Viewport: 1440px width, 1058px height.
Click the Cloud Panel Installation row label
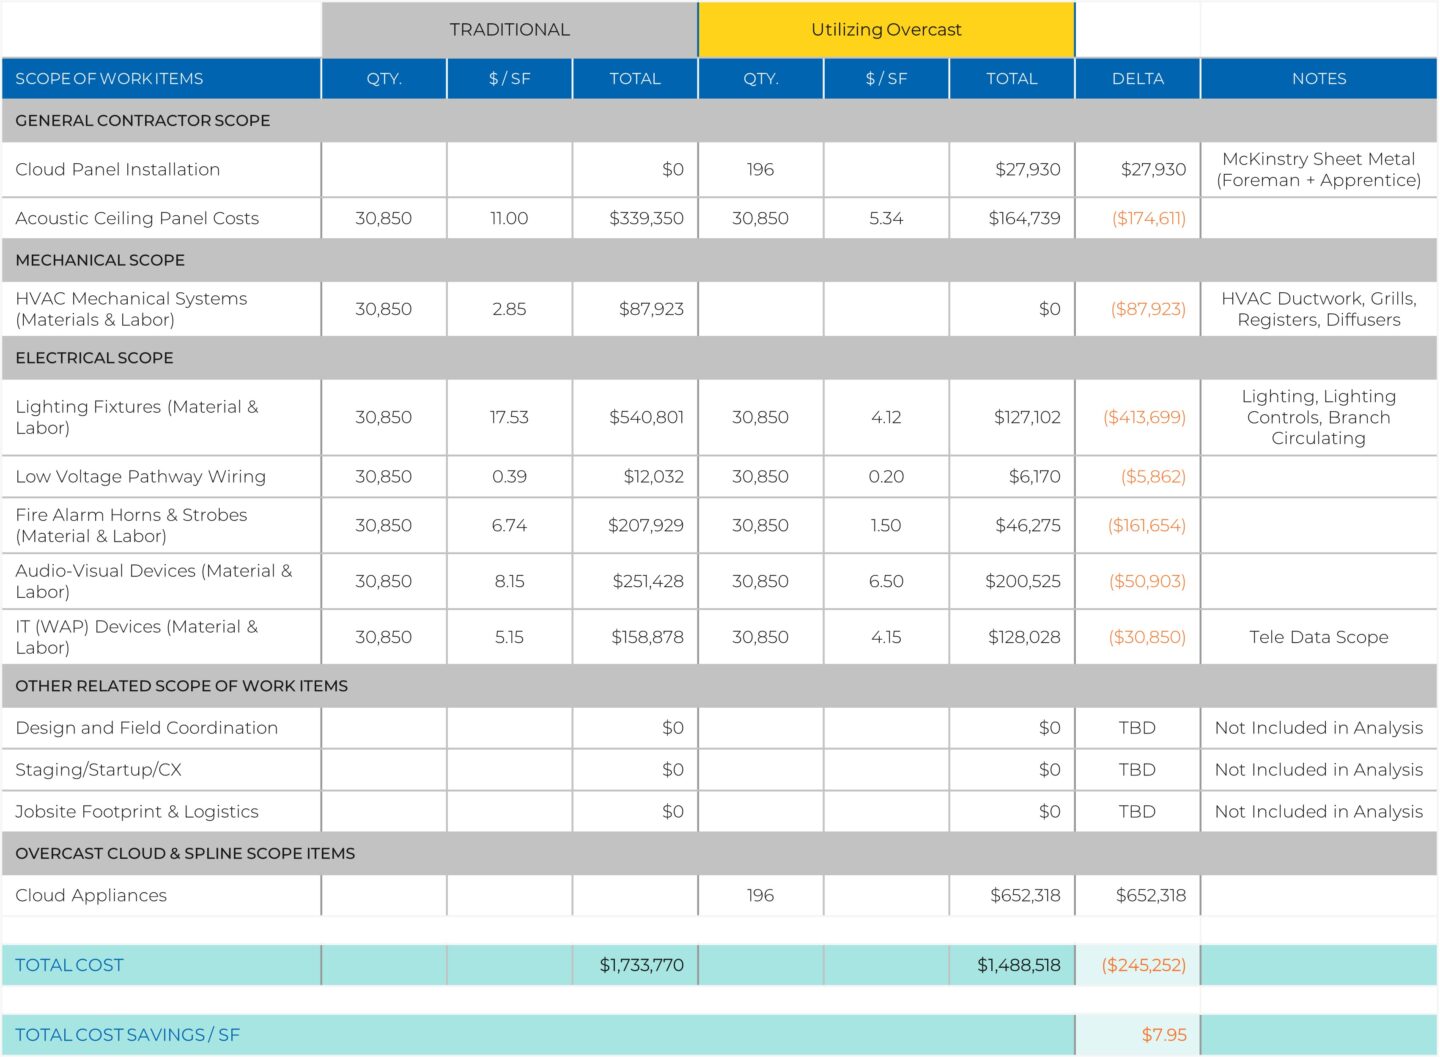point(118,170)
